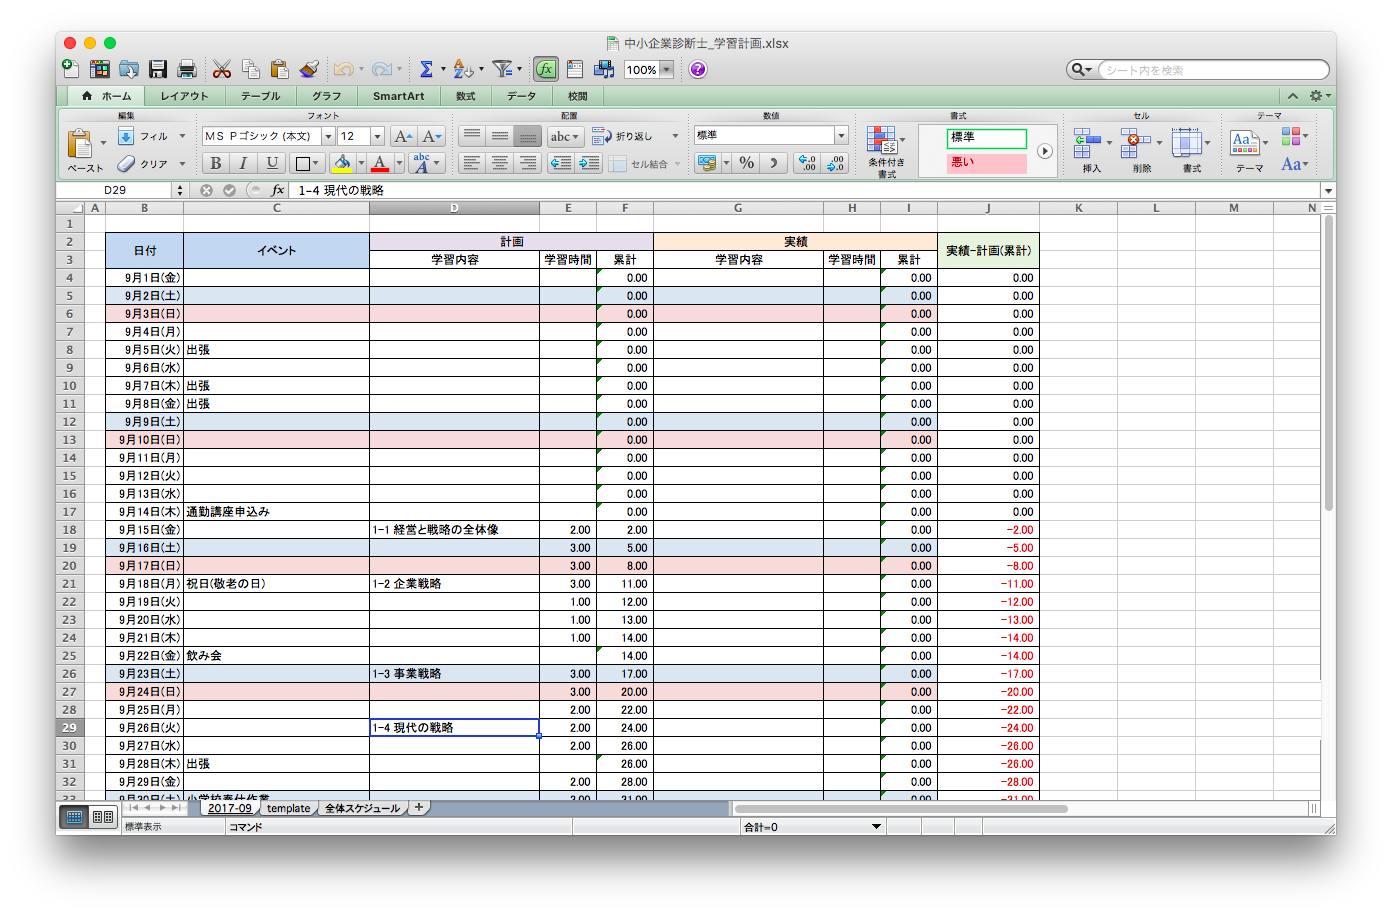Image resolution: width=1392 pixels, height=915 pixels.
Task: Switch to the 全体スケジュール sheet tab
Action: [x=362, y=808]
